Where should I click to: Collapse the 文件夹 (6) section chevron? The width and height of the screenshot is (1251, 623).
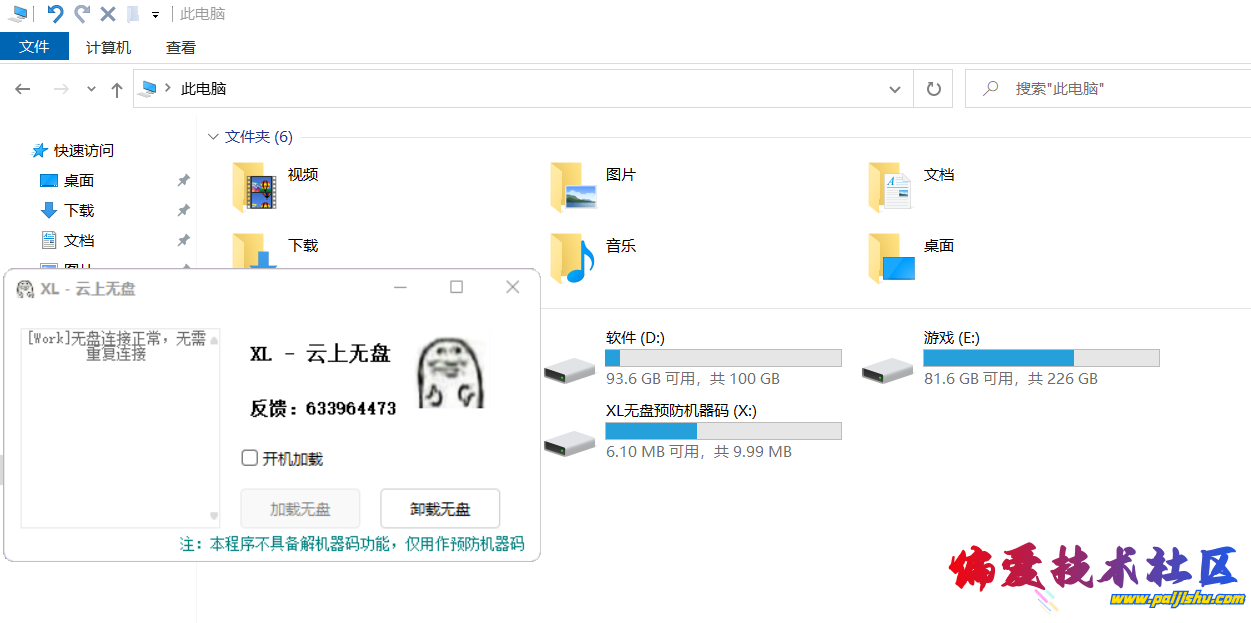click(x=213, y=136)
